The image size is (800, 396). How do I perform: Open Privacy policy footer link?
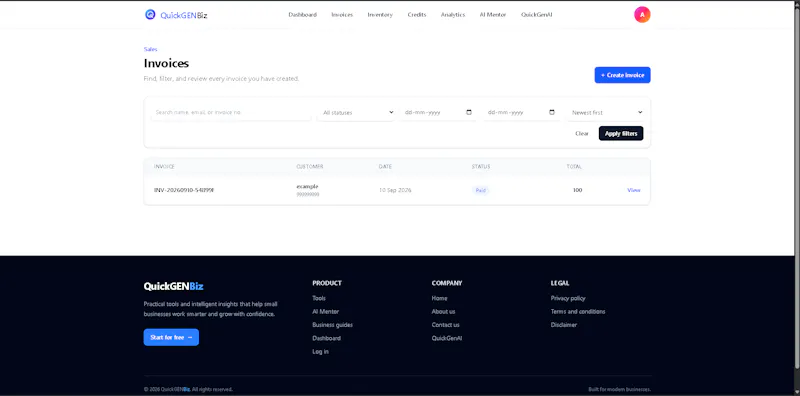pyautogui.click(x=568, y=298)
